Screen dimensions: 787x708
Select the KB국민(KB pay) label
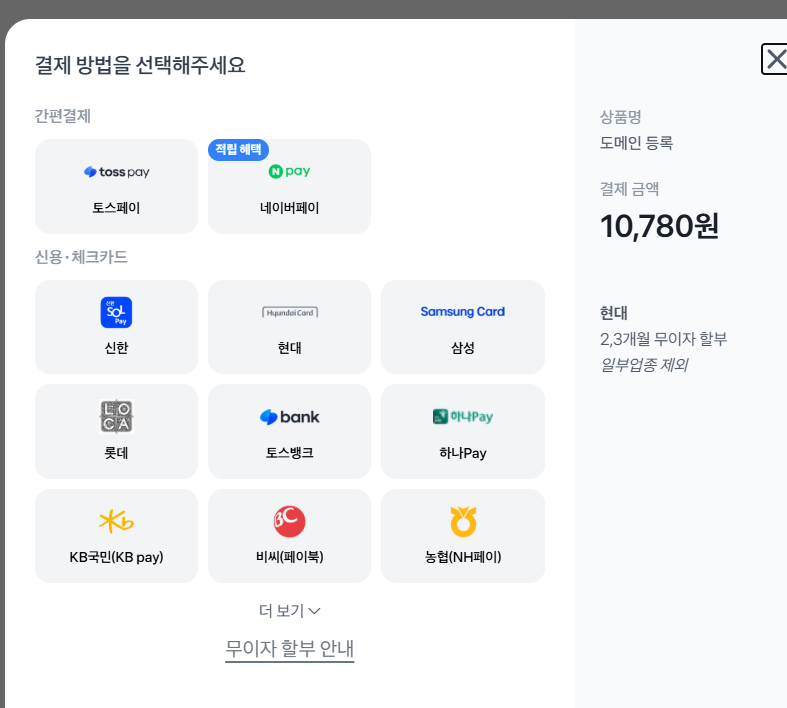click(116, 557)
